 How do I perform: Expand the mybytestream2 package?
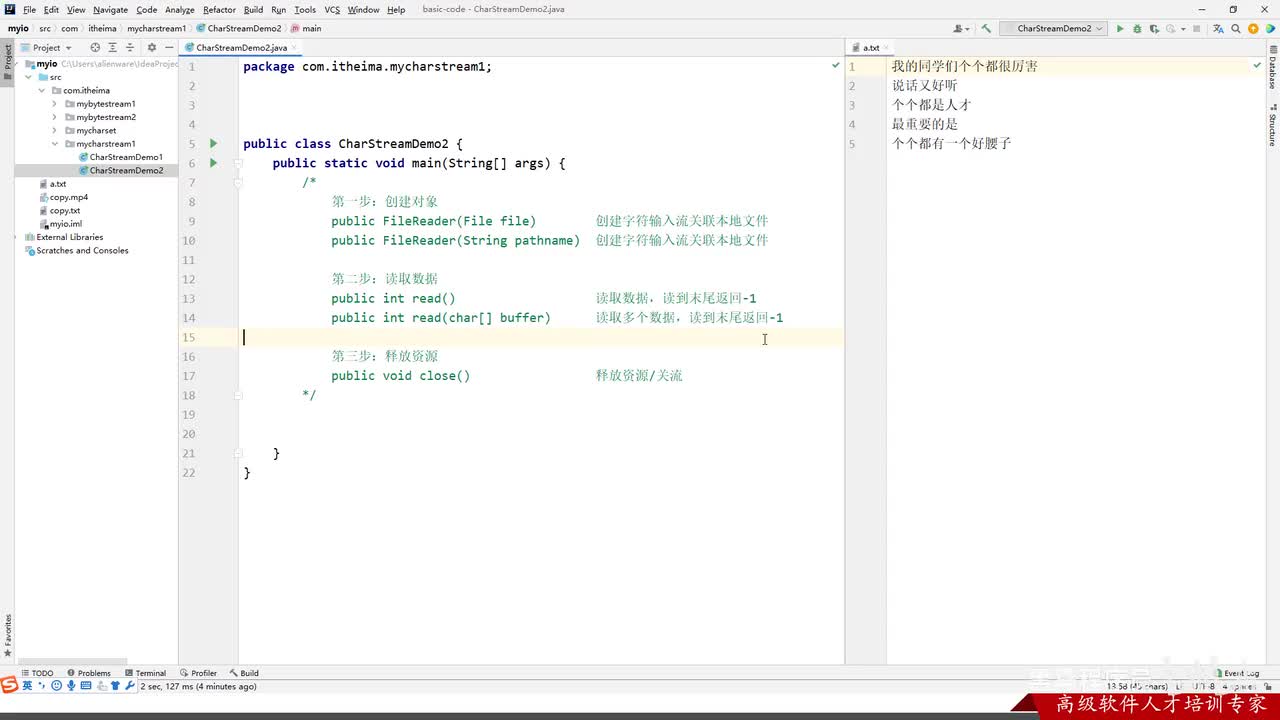55,117
